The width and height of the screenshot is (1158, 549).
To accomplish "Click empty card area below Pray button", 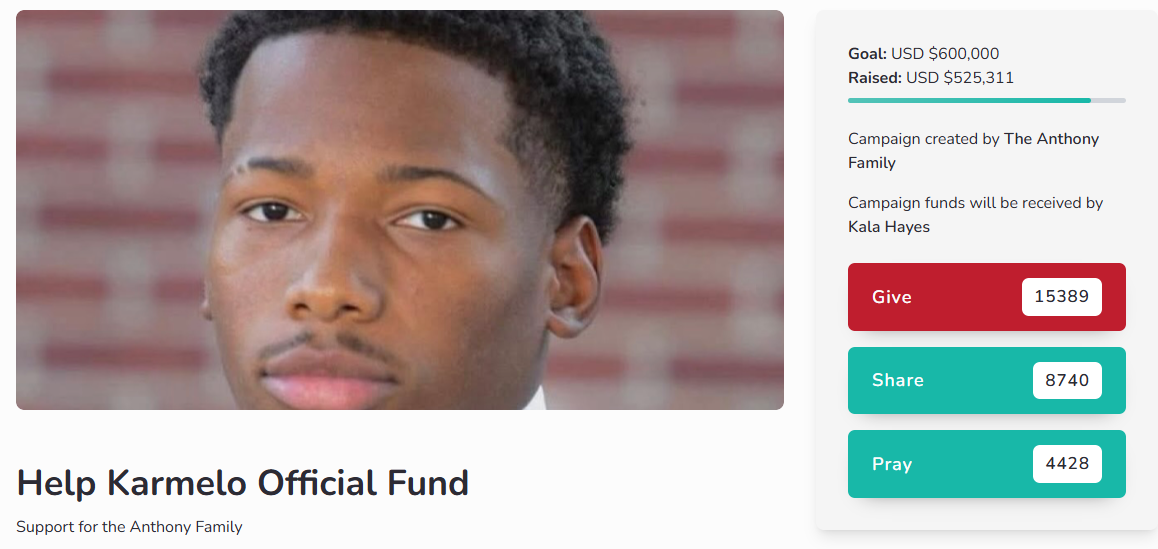I will click(987, 514).
